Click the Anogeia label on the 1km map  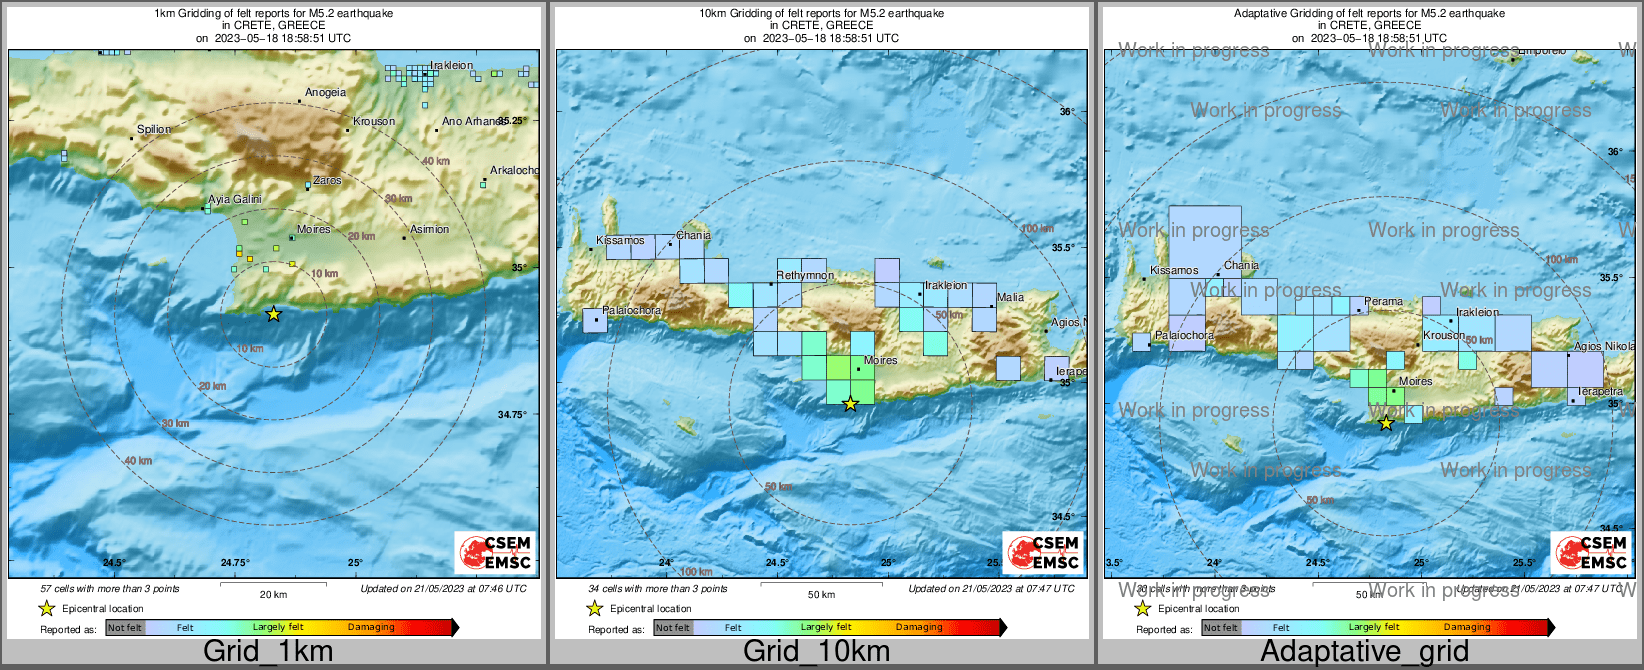tap(326, 92)
